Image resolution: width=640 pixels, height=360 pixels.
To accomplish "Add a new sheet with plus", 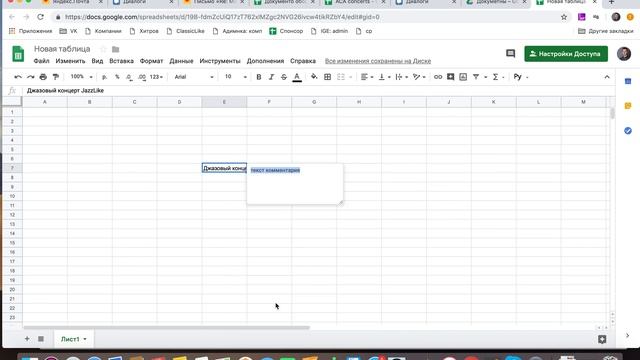I will pos(27,339).
